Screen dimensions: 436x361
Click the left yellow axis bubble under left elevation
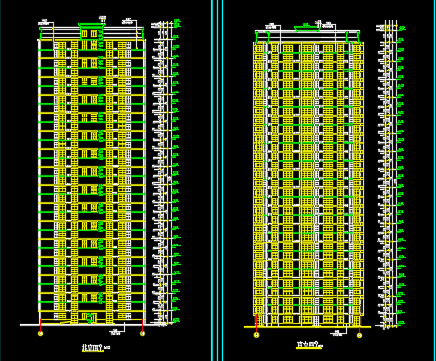tap(41, 333)
